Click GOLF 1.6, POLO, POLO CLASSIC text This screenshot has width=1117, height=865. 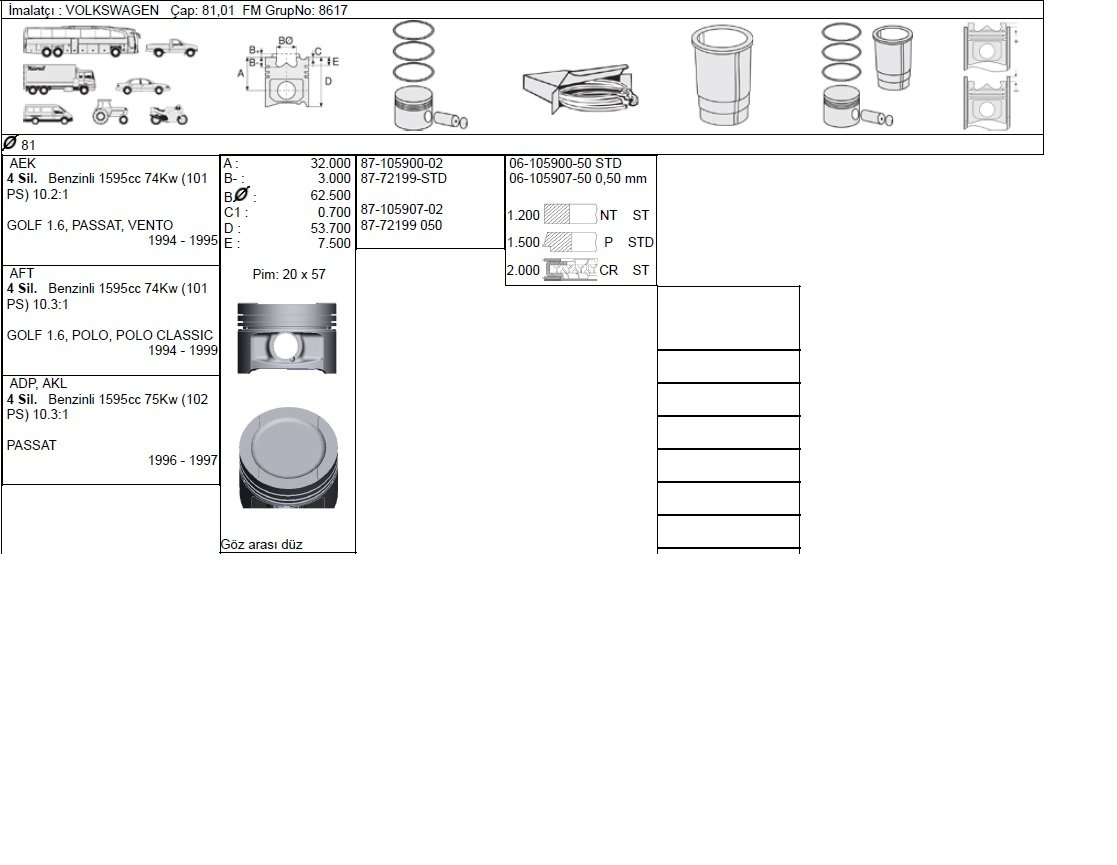[110, 335]
